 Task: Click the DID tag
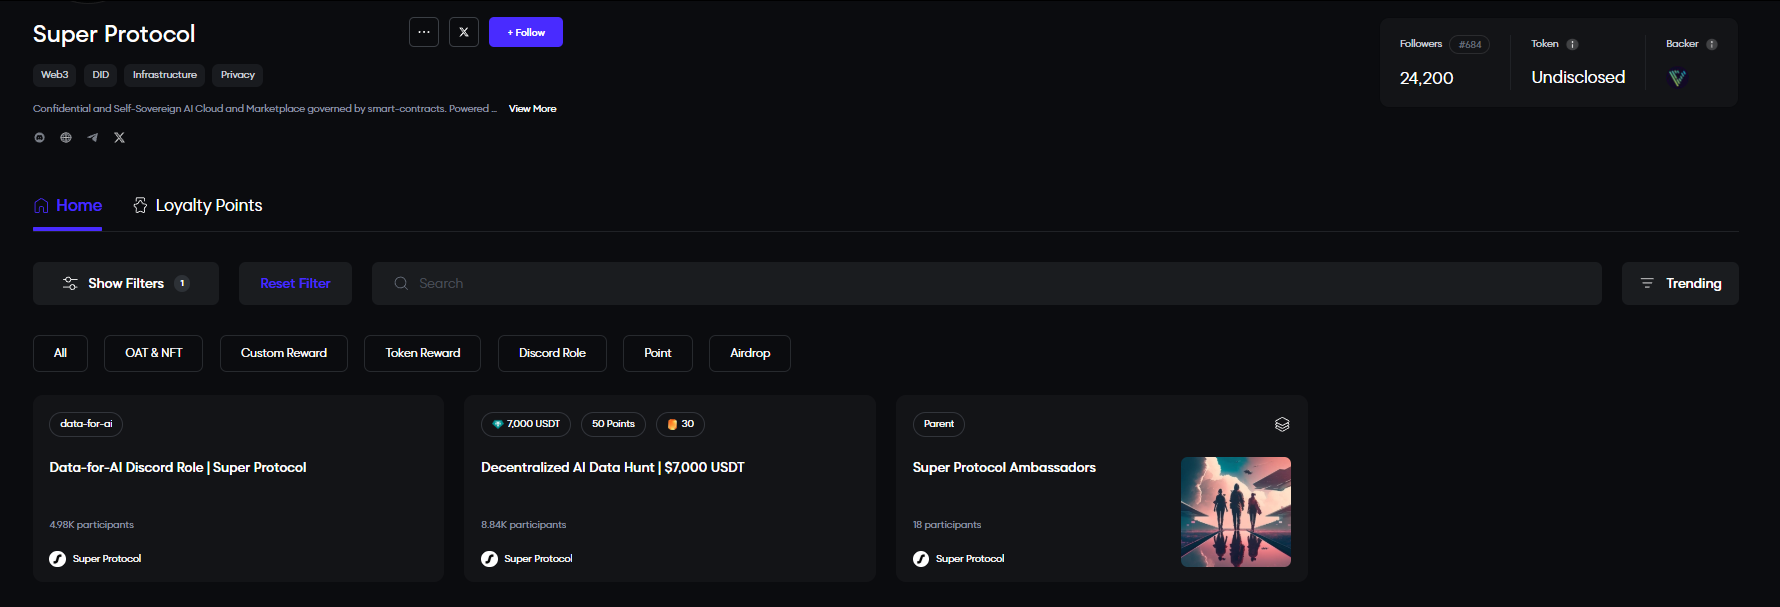point(101,75)
